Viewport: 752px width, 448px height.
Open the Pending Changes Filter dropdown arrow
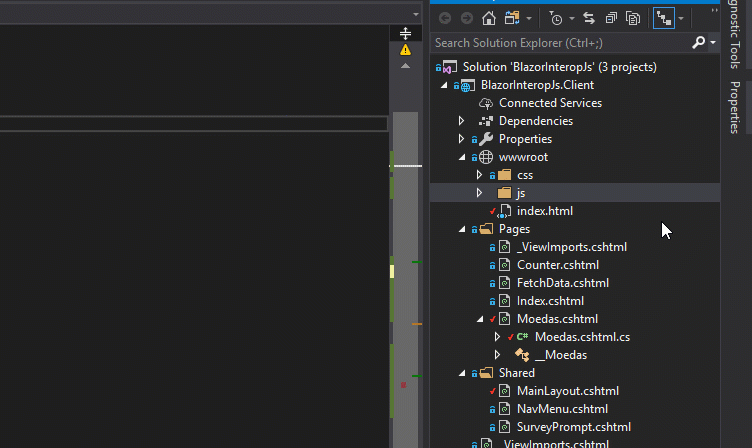tap(572, 19)
